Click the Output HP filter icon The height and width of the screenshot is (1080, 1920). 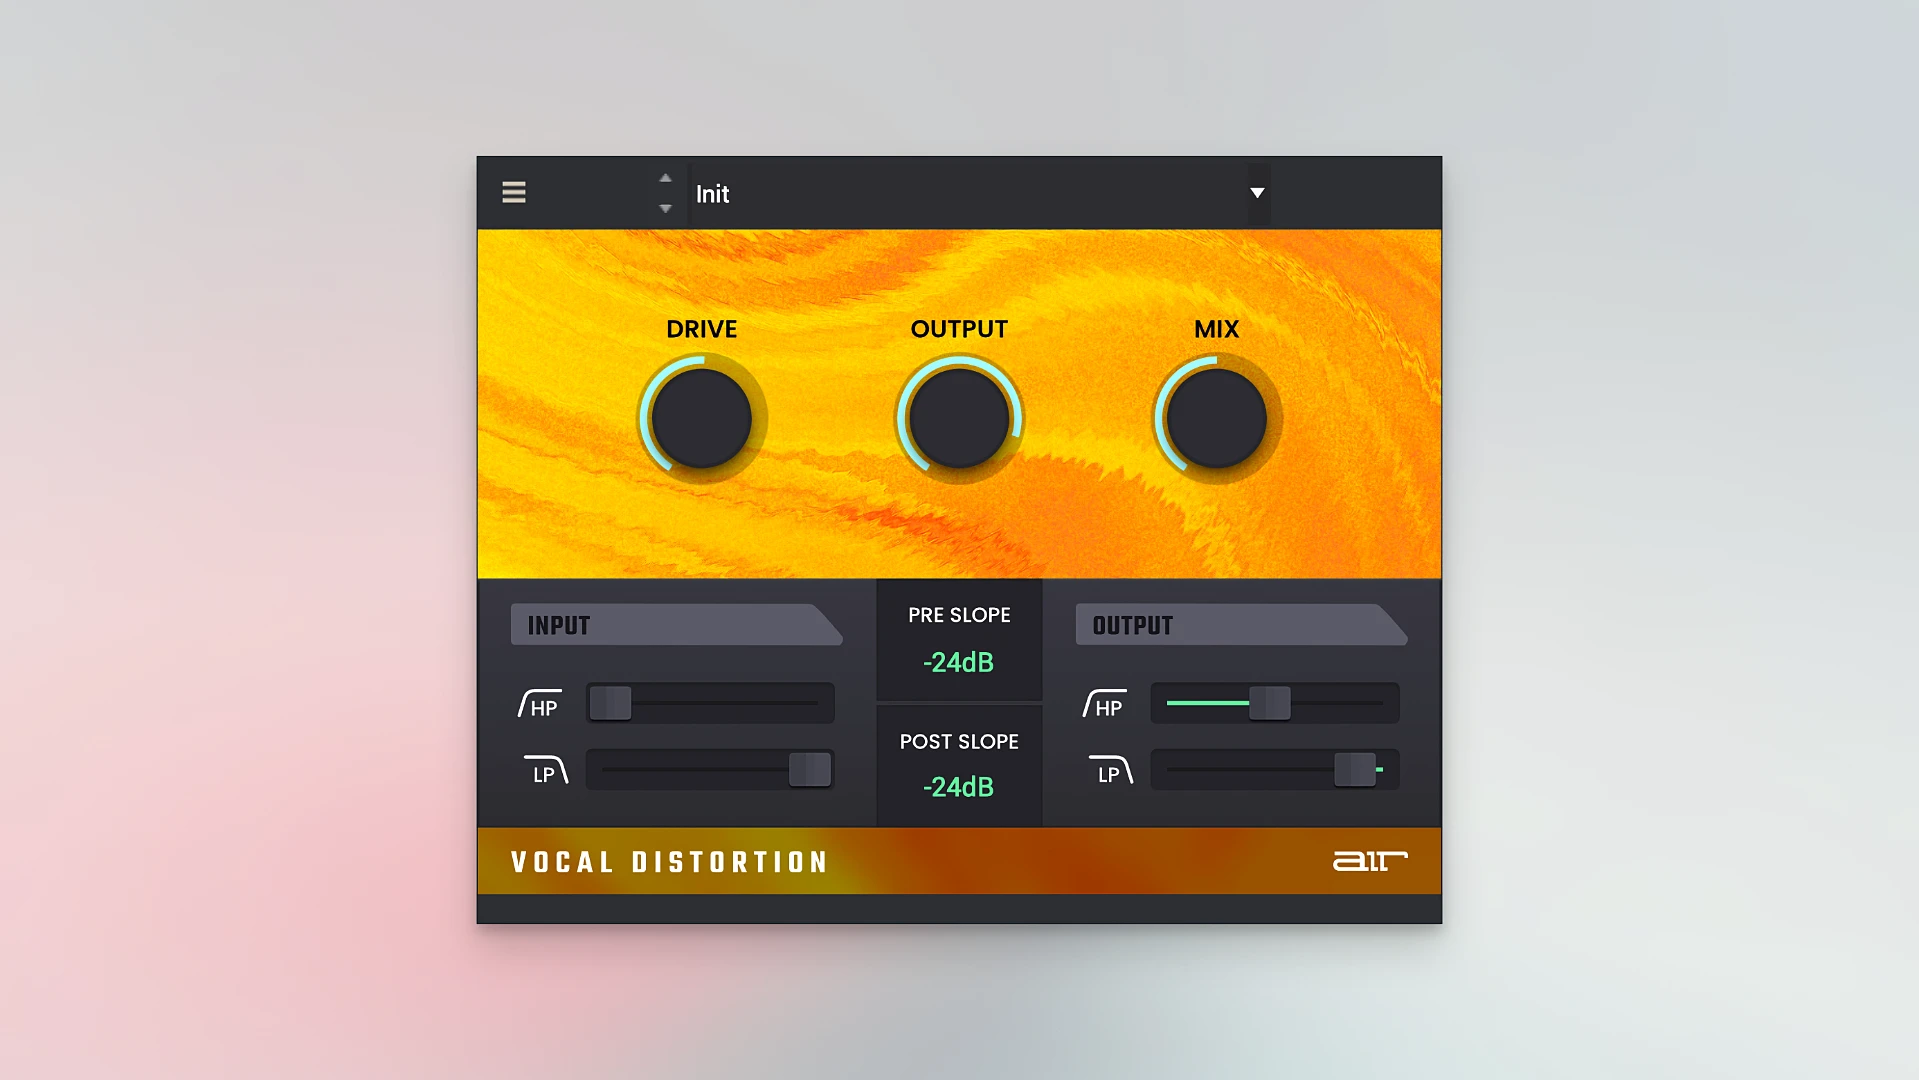1105,704
